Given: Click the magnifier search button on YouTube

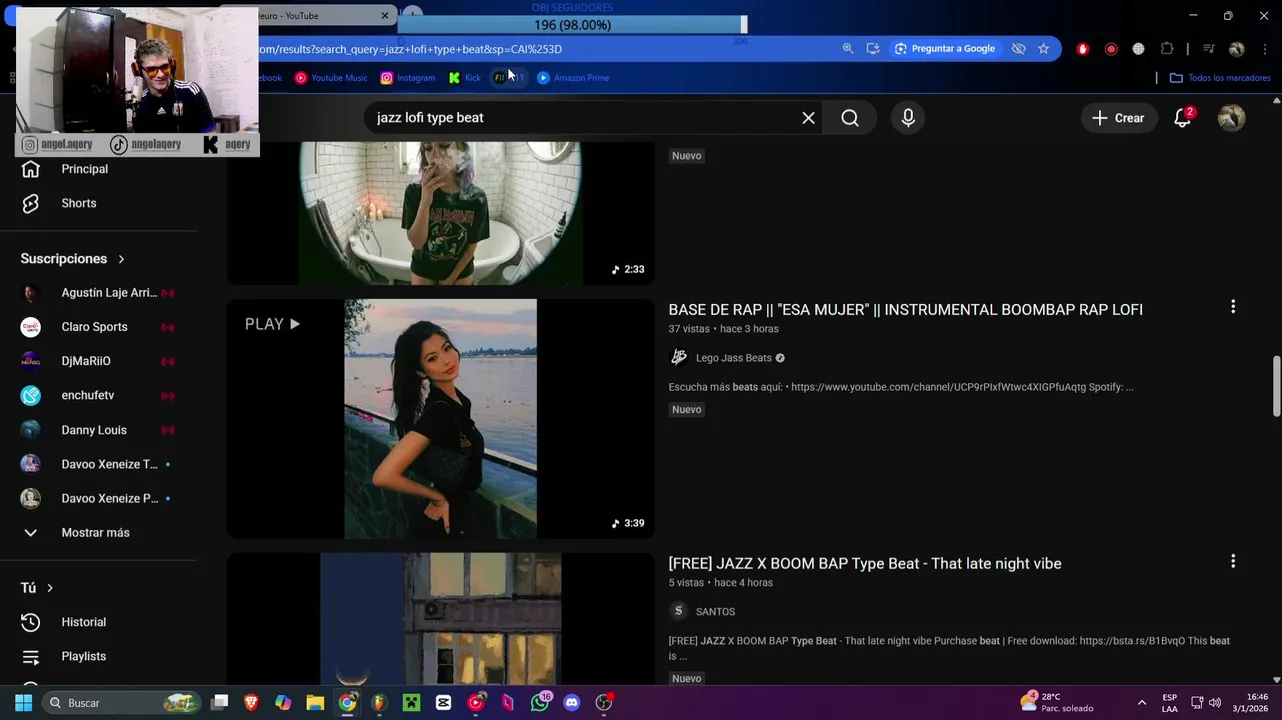Looking at the screenshot, I should (x=850, y=118).
